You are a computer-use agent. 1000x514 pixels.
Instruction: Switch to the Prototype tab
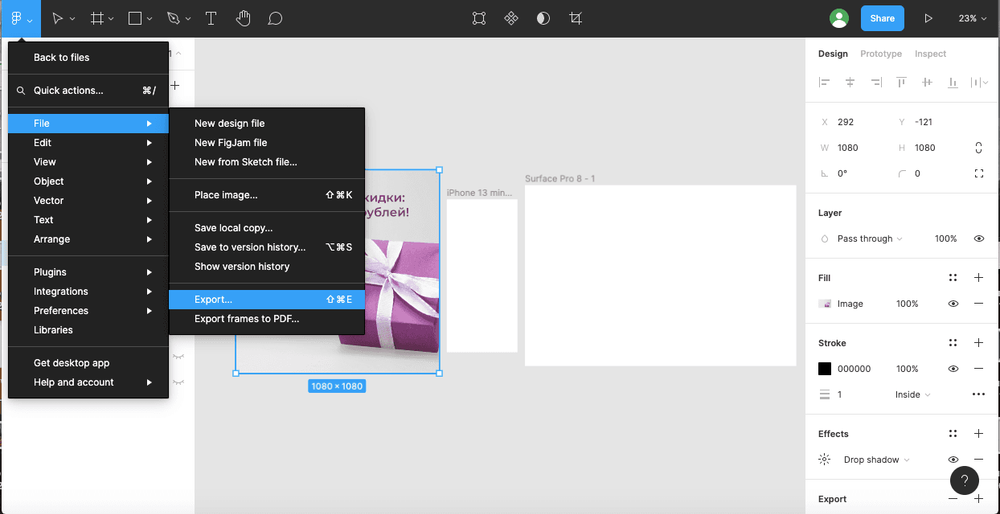tap(880, 54)
